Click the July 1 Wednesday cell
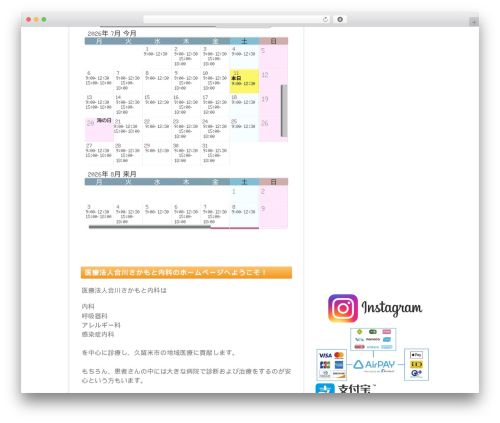 tap(157, 57)
